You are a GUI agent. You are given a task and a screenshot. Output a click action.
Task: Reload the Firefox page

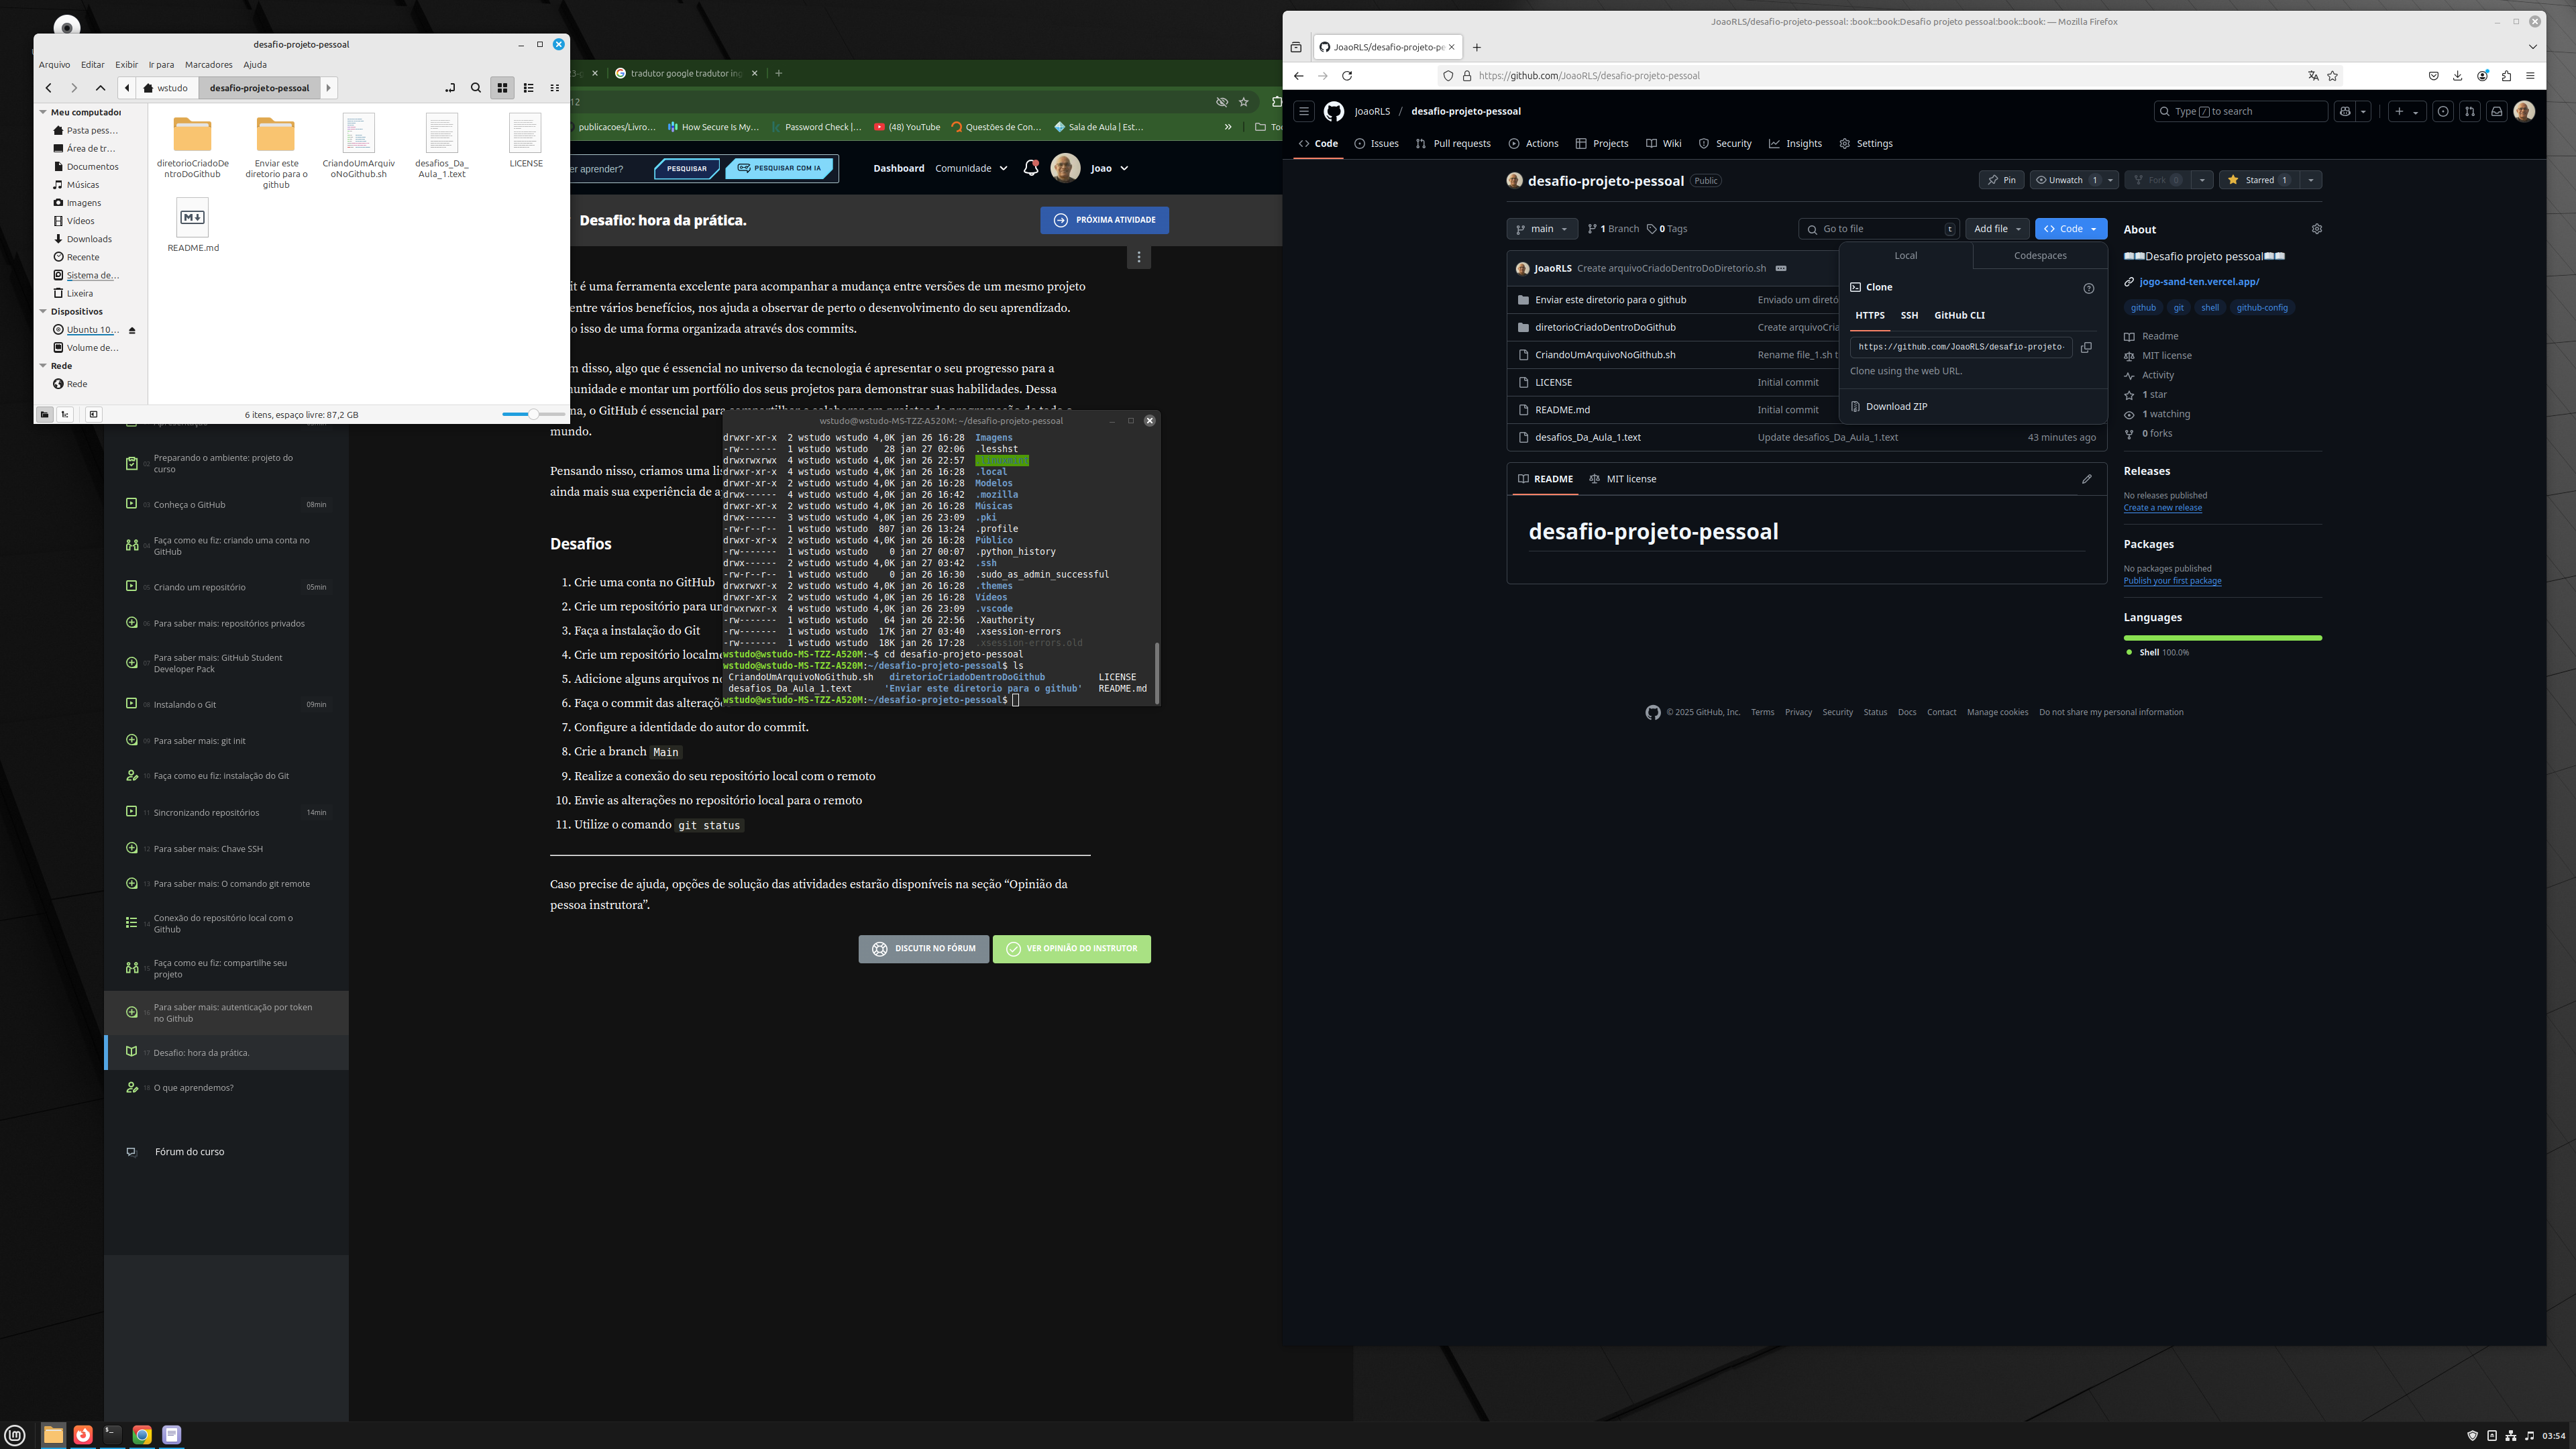pyautogui.click(x=1347, y=76)
